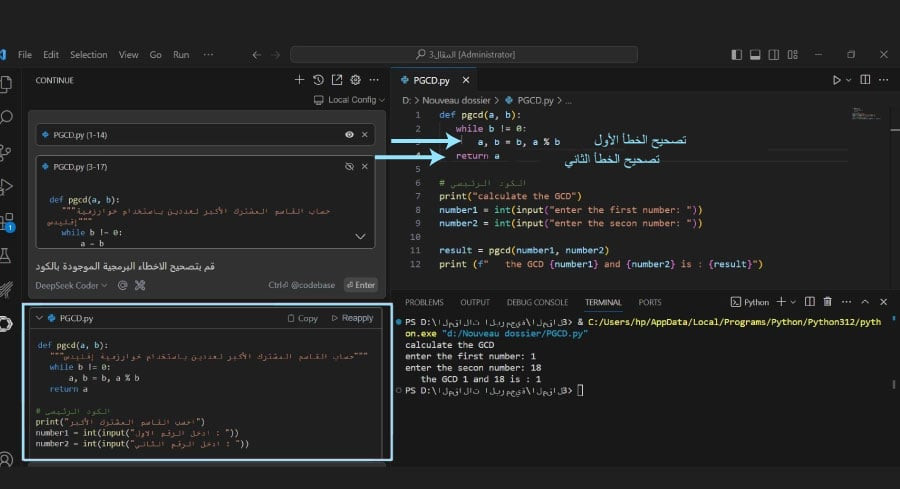Screen dimensions: 900x489
Task: Open the File menu
Action: pyautogui.click(x=25, y=55)
